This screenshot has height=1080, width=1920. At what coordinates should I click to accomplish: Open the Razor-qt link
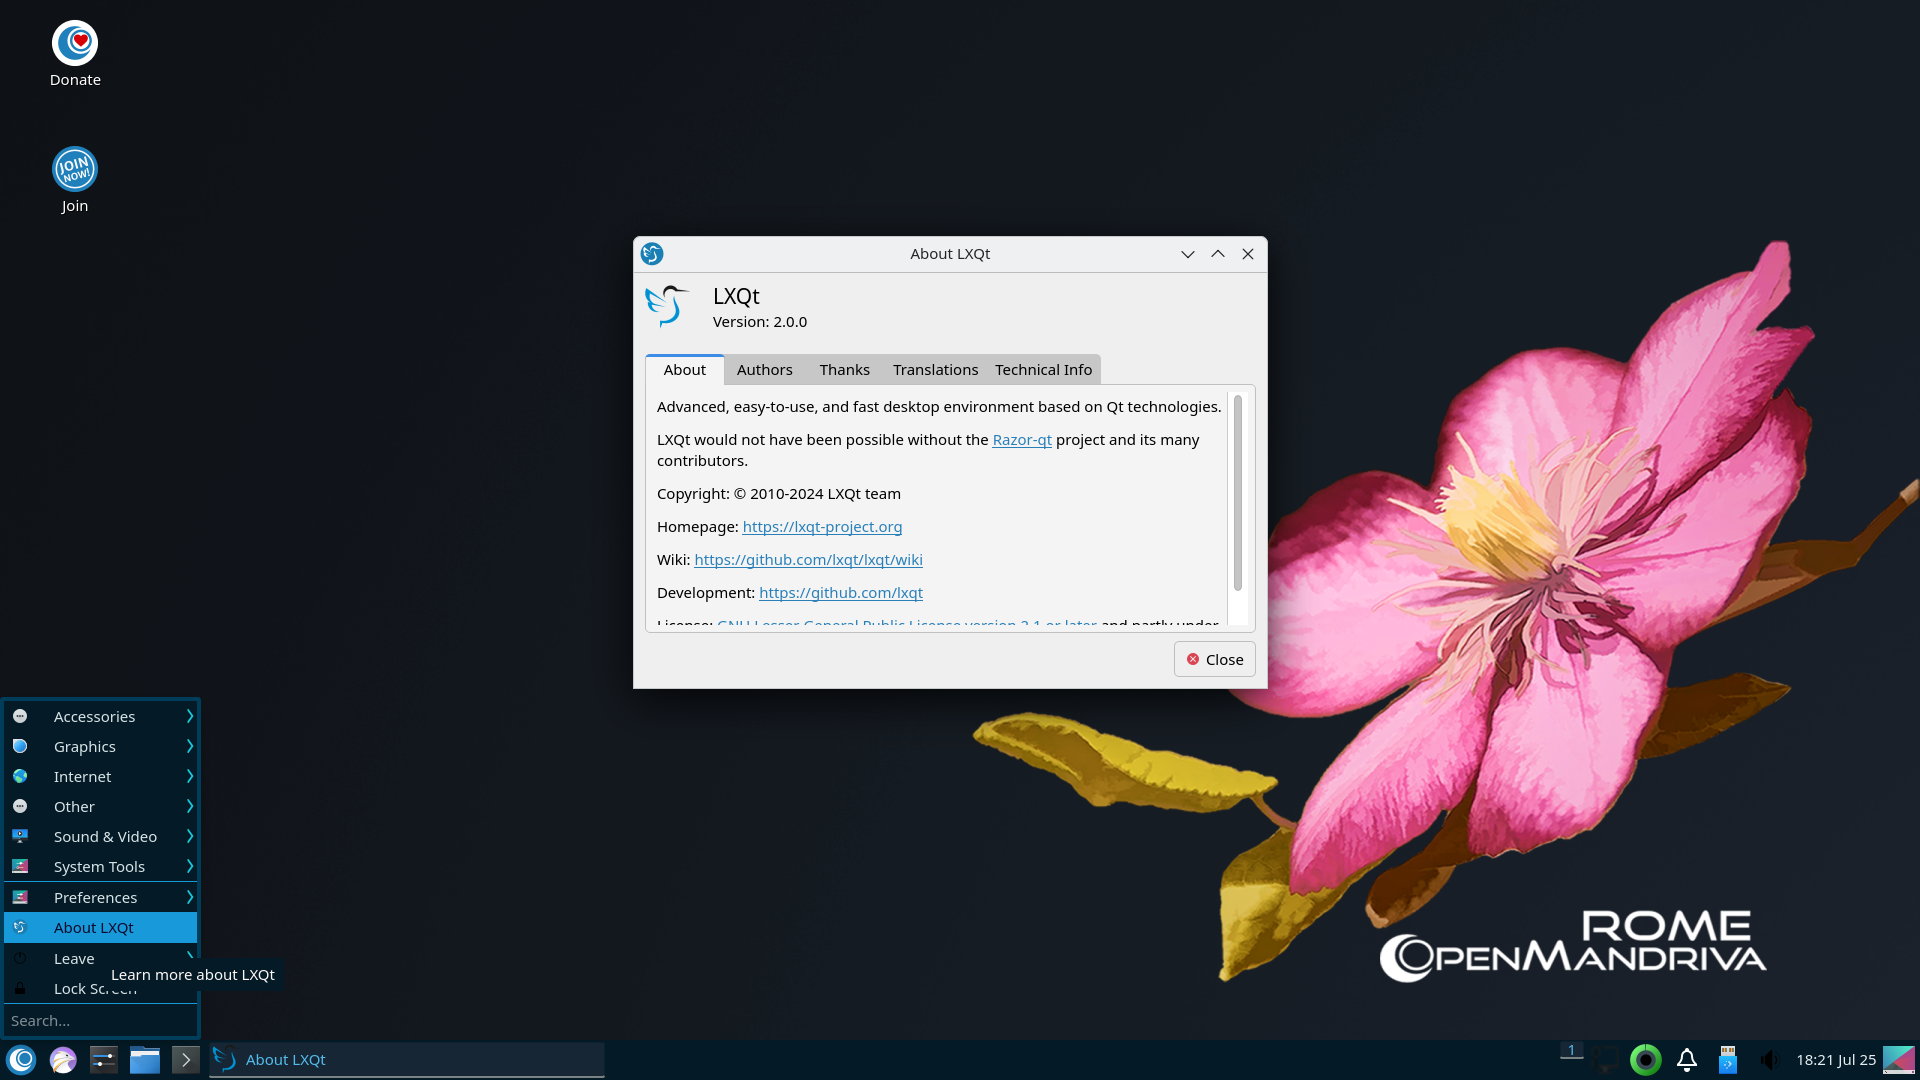[1022, 440]
